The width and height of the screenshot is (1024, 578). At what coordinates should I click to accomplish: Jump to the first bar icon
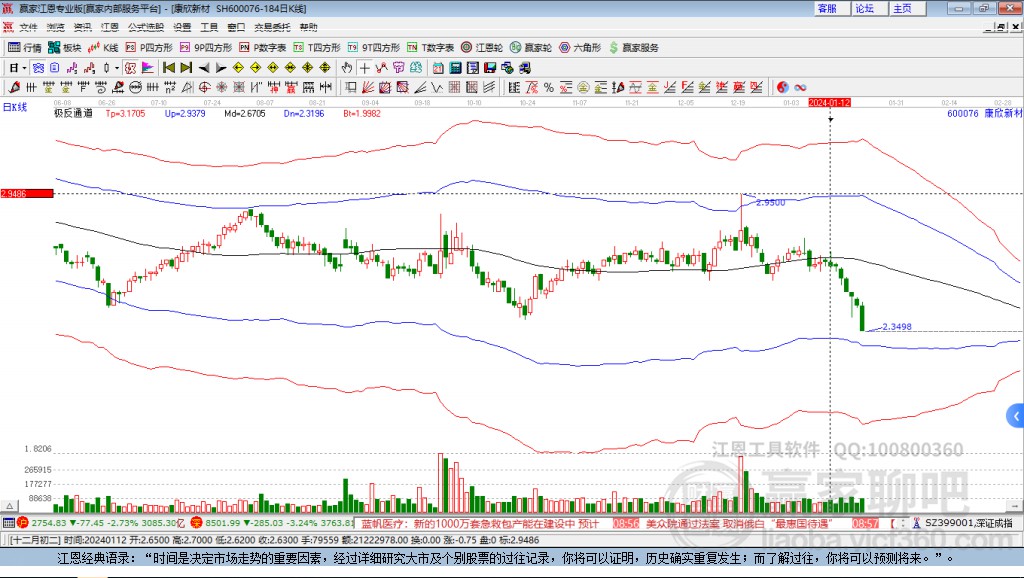(169, 68)
